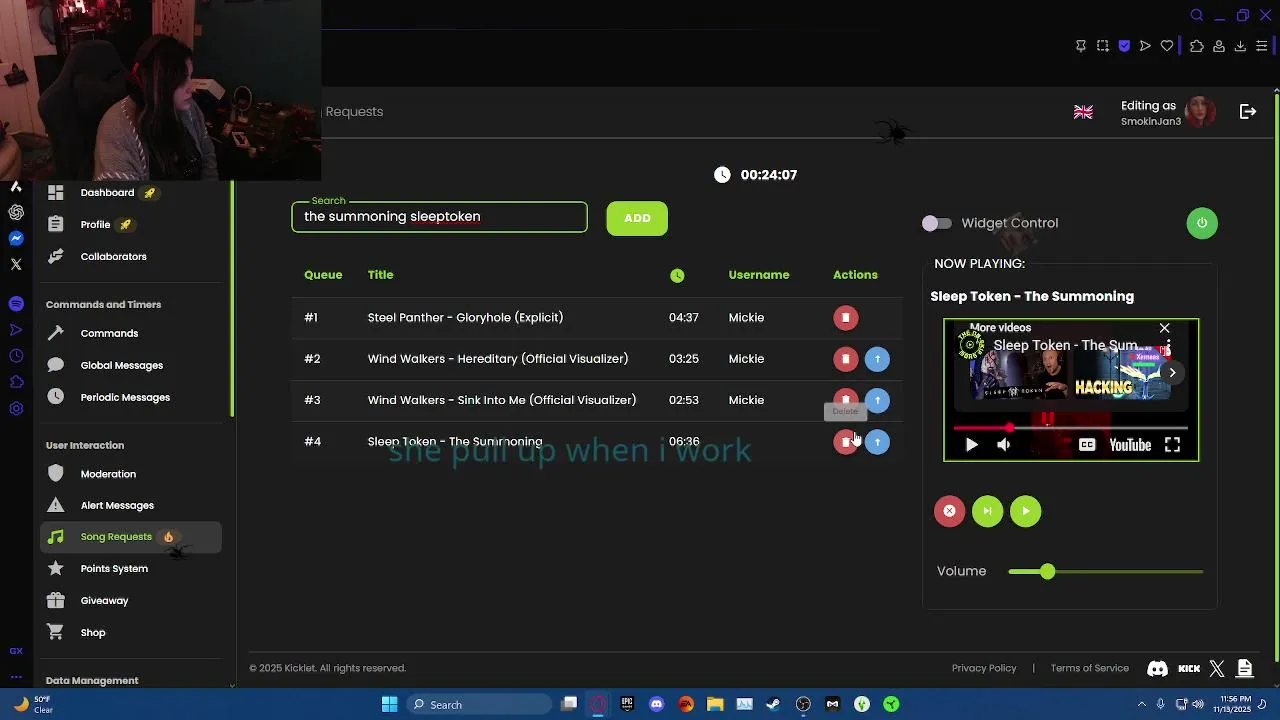Image resolution: width=1280 pixels, height=720 pixels.
Task: Click the green power button for widget
Action: click(x=1202, y=223)
